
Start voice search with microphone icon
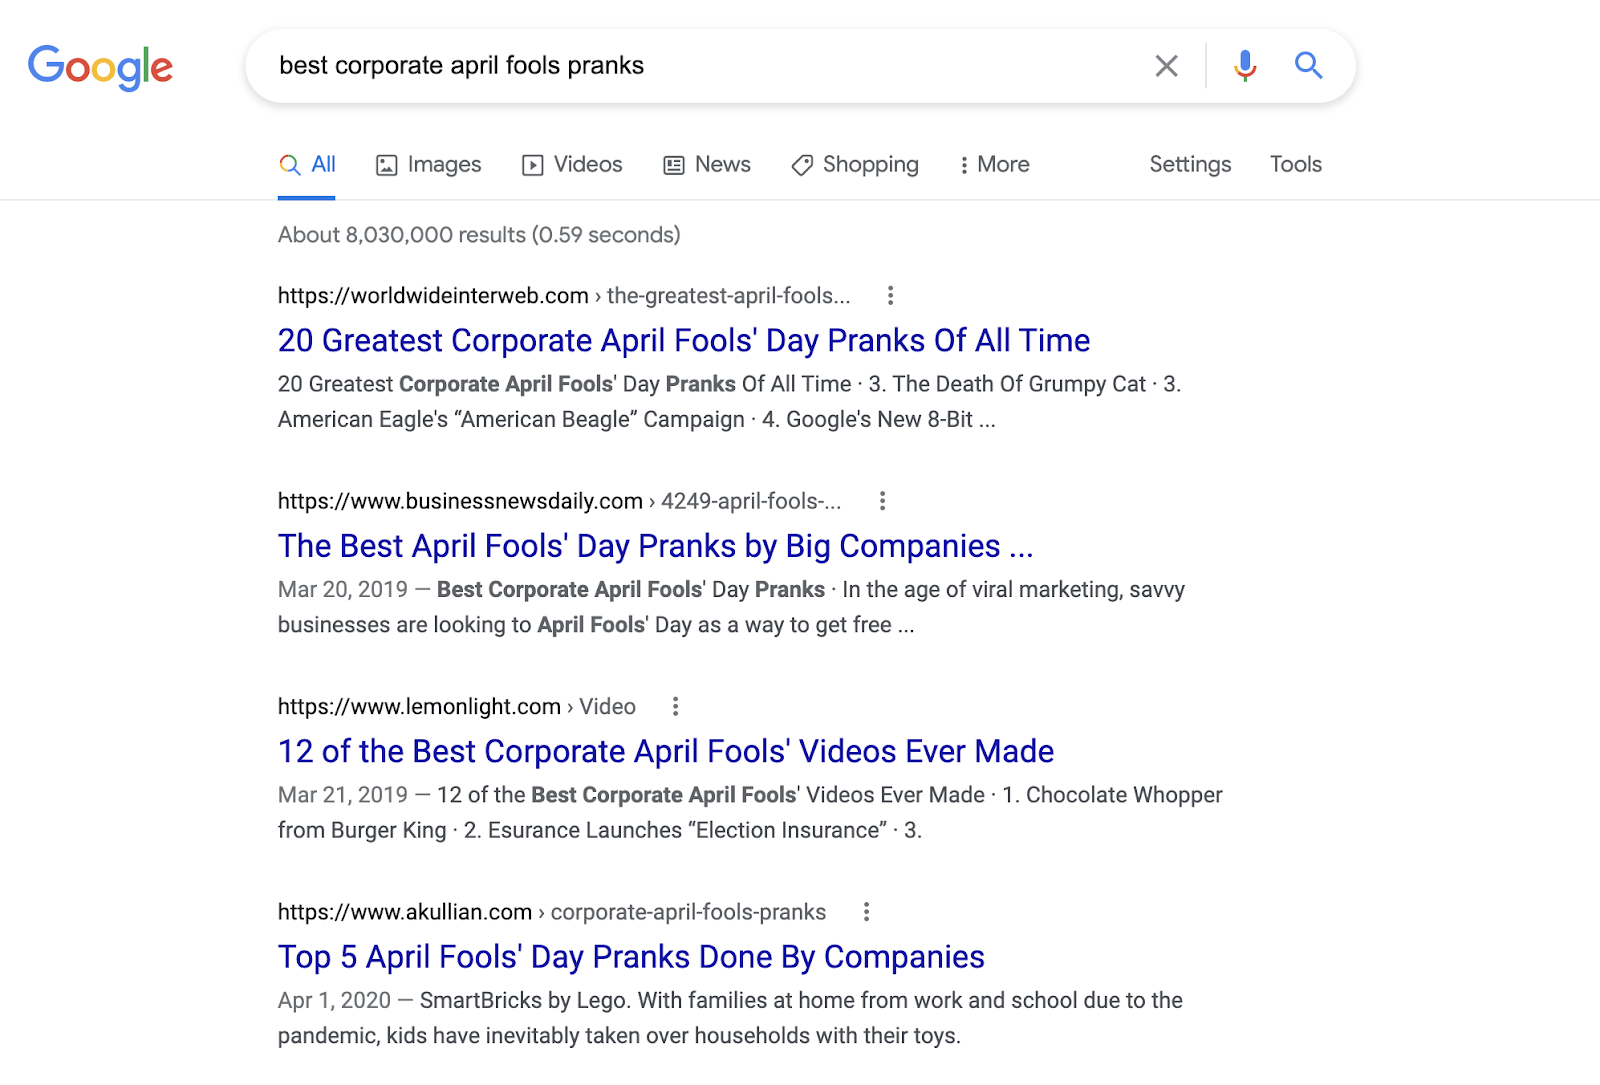(x=1245, y=66)
